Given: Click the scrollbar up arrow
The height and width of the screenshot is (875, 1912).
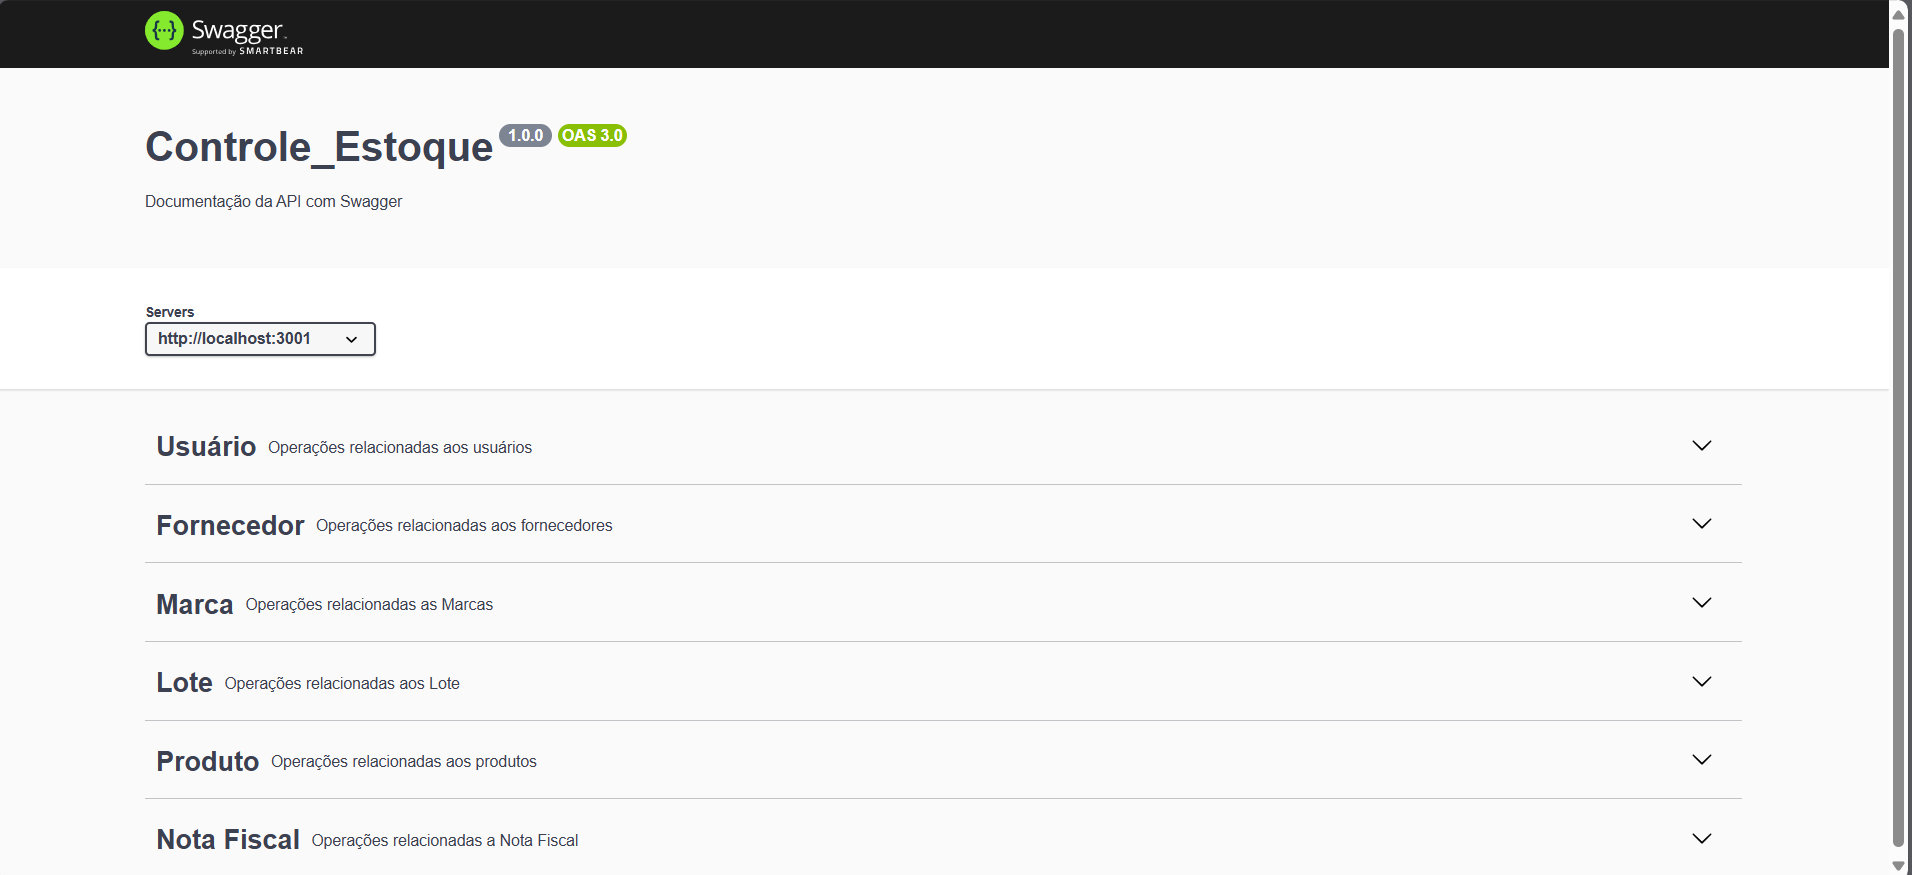Looking at the screenshot, I should pyautogui.click(x=1898, y=14).
